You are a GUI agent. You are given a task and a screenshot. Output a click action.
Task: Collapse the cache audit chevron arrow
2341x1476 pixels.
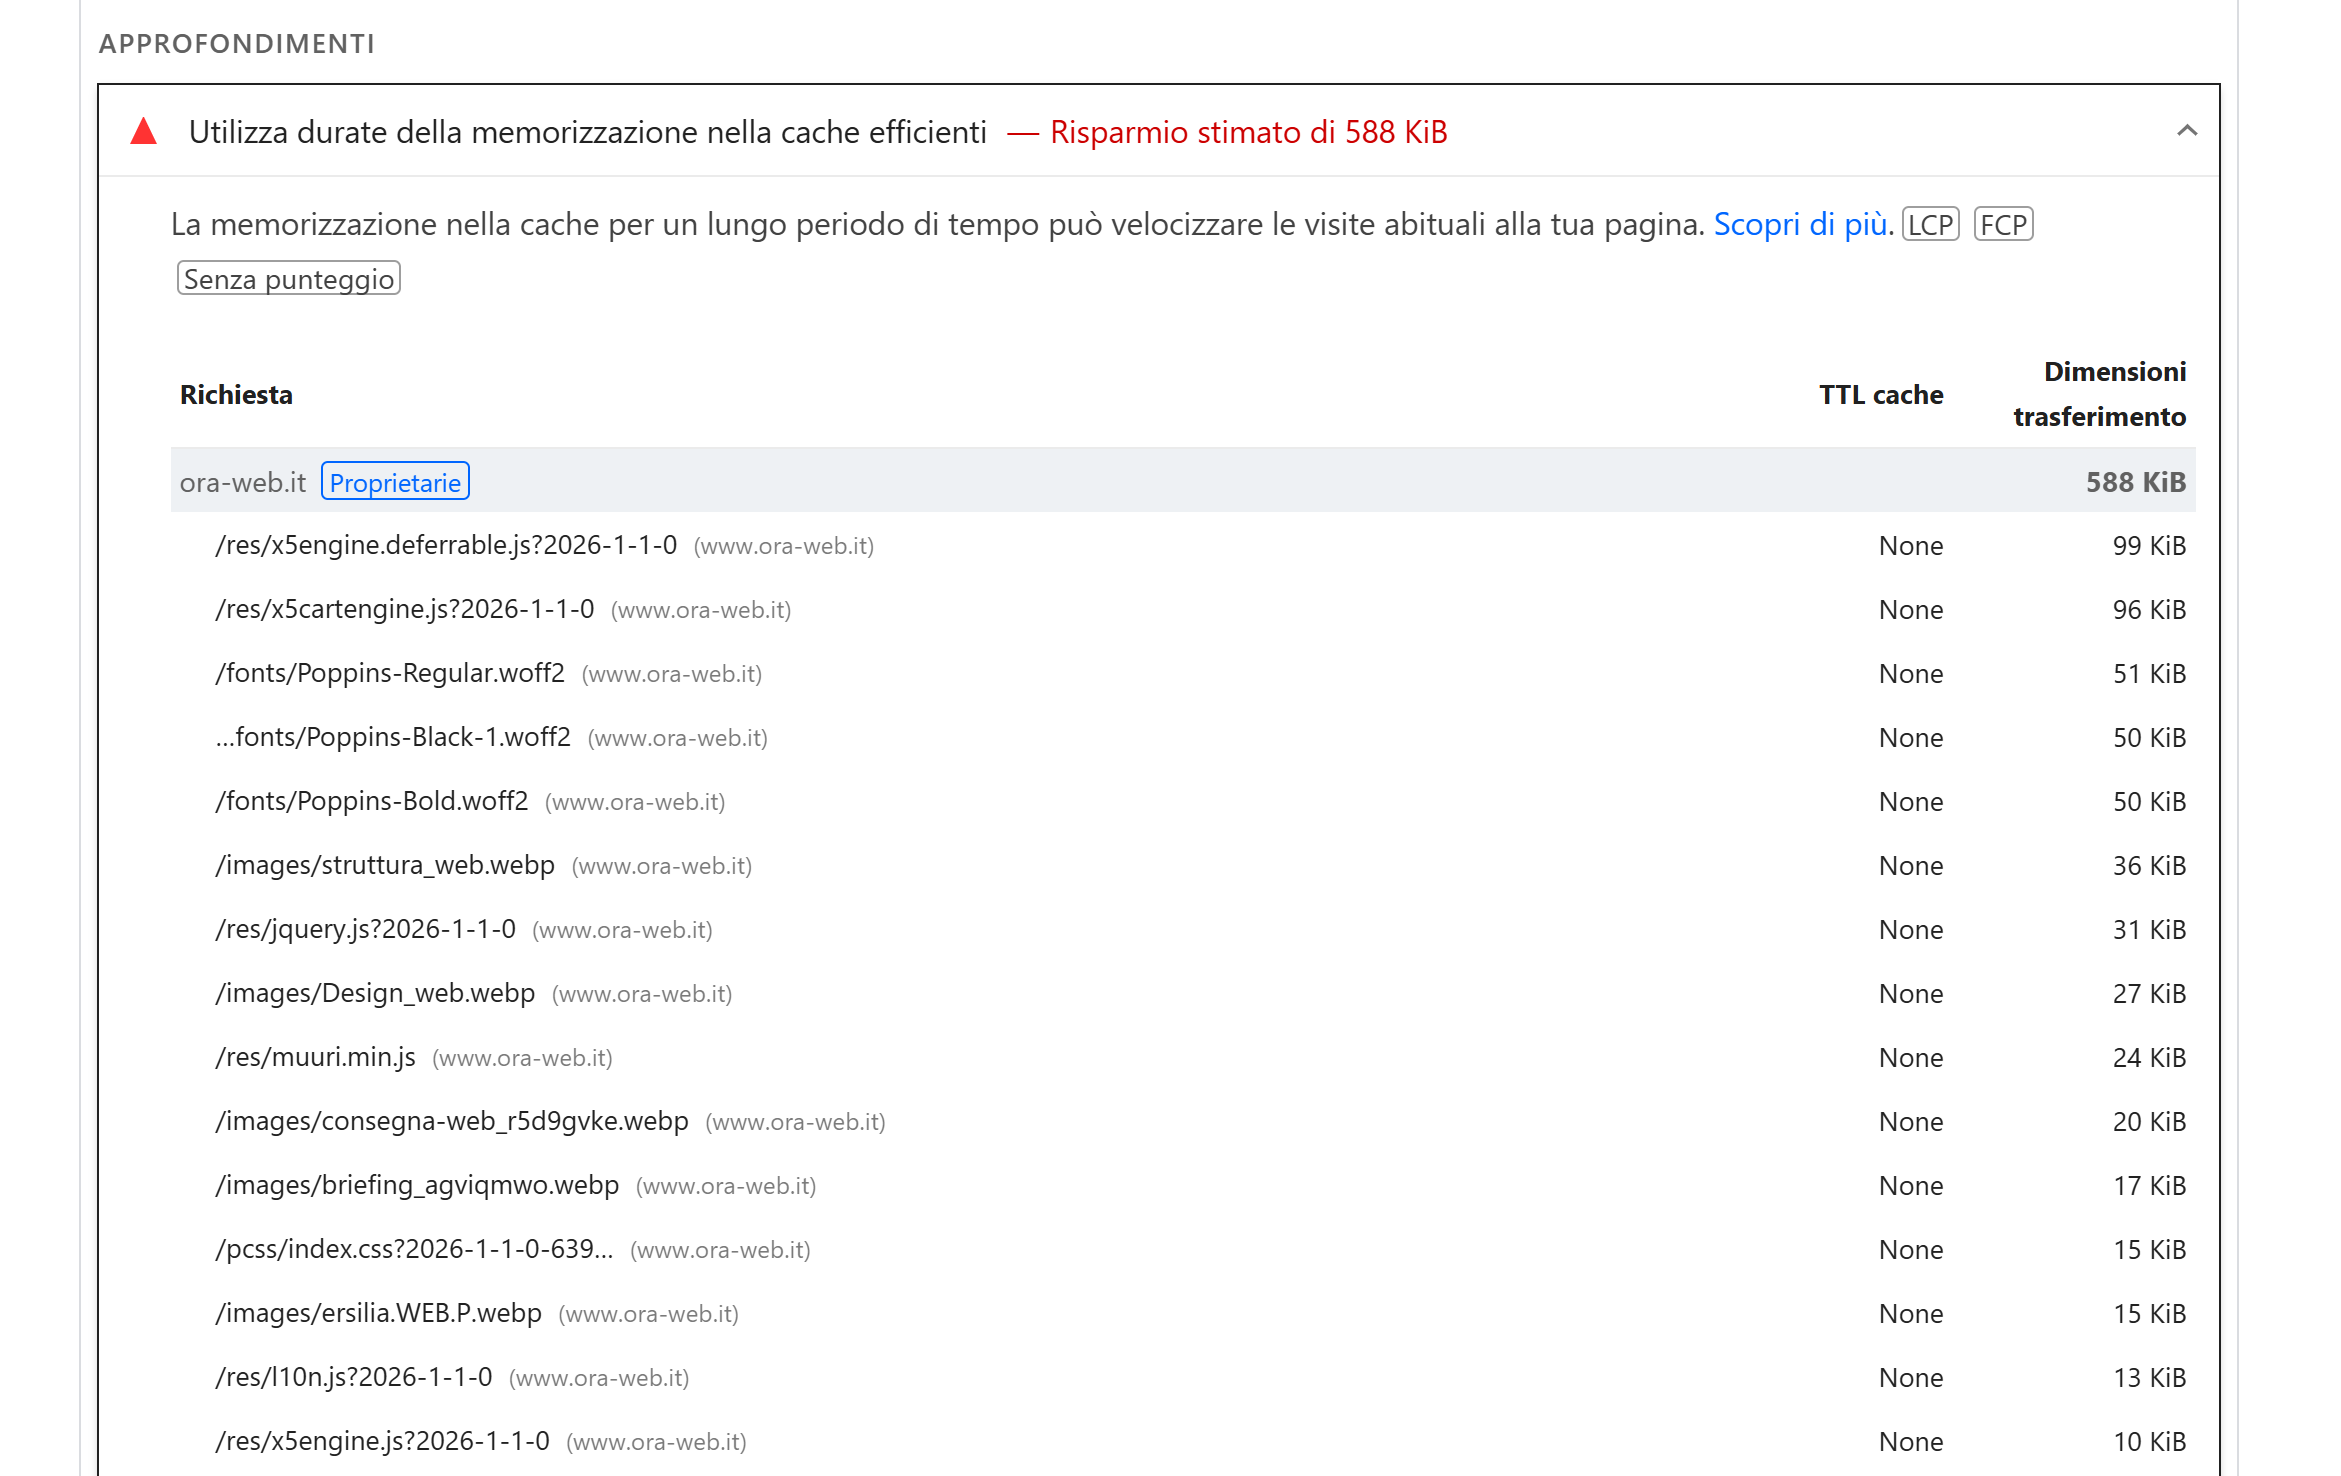coord(2186,131)
